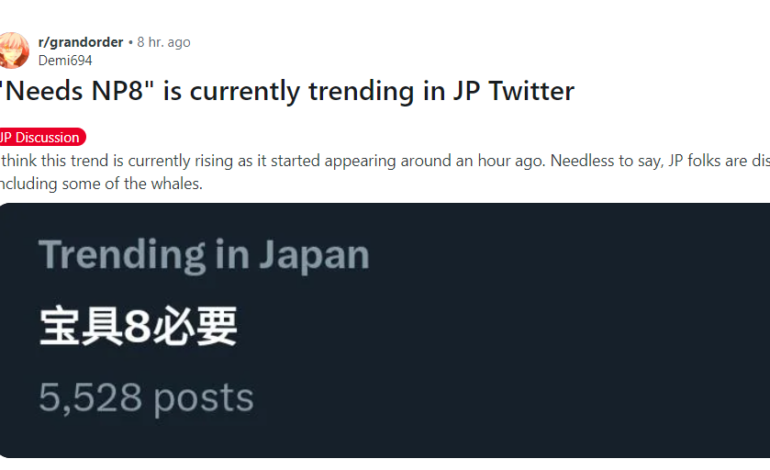The height and width of the screenshot is (470, 770).
Task: Open the r/grandorder subreddit link
Action: tap(80, 42)
